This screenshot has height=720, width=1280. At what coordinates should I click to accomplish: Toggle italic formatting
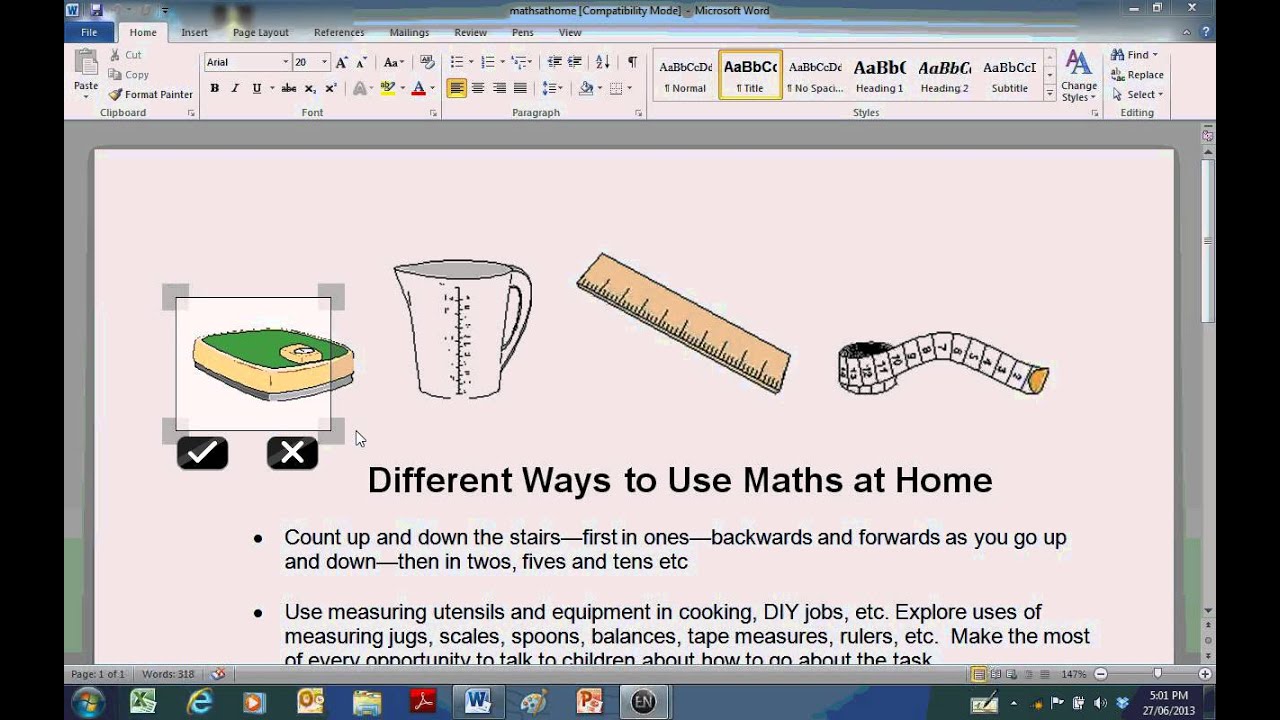click(235, 88)
